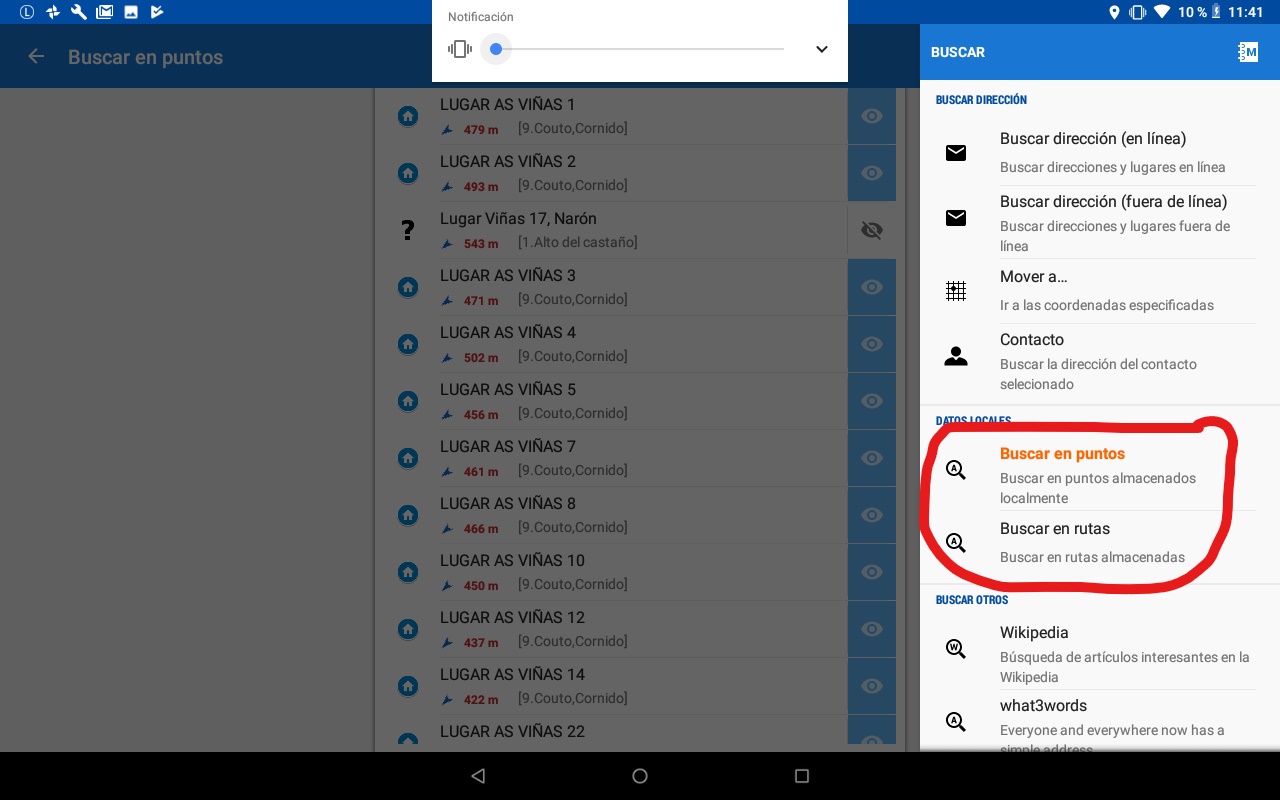
Task: Tap the grid icon next to Mover a…
Action: click(956, 291)
